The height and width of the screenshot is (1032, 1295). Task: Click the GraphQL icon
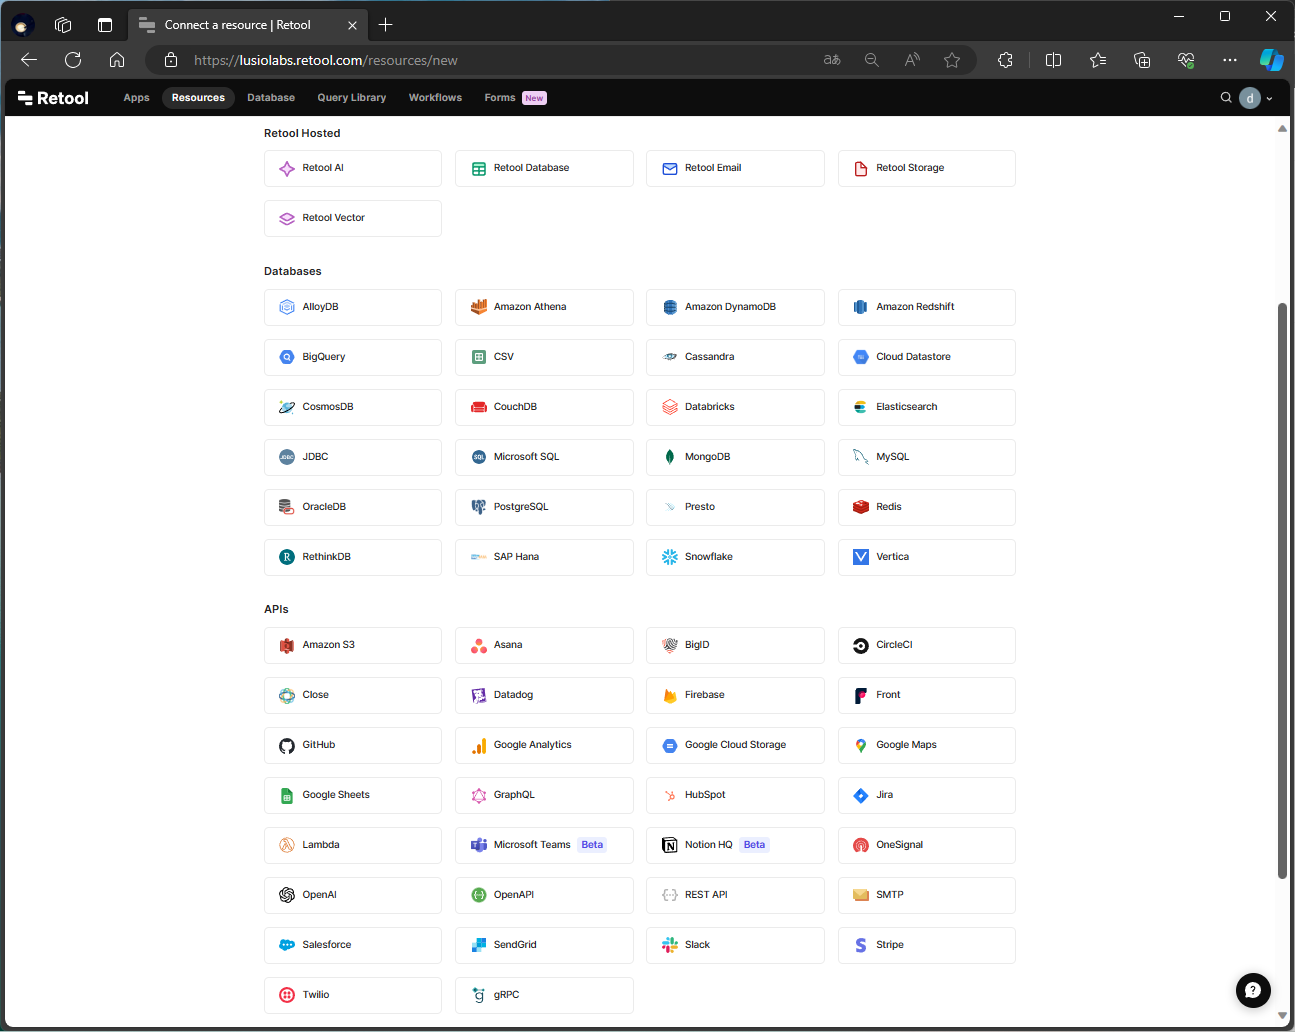(479, 796)
